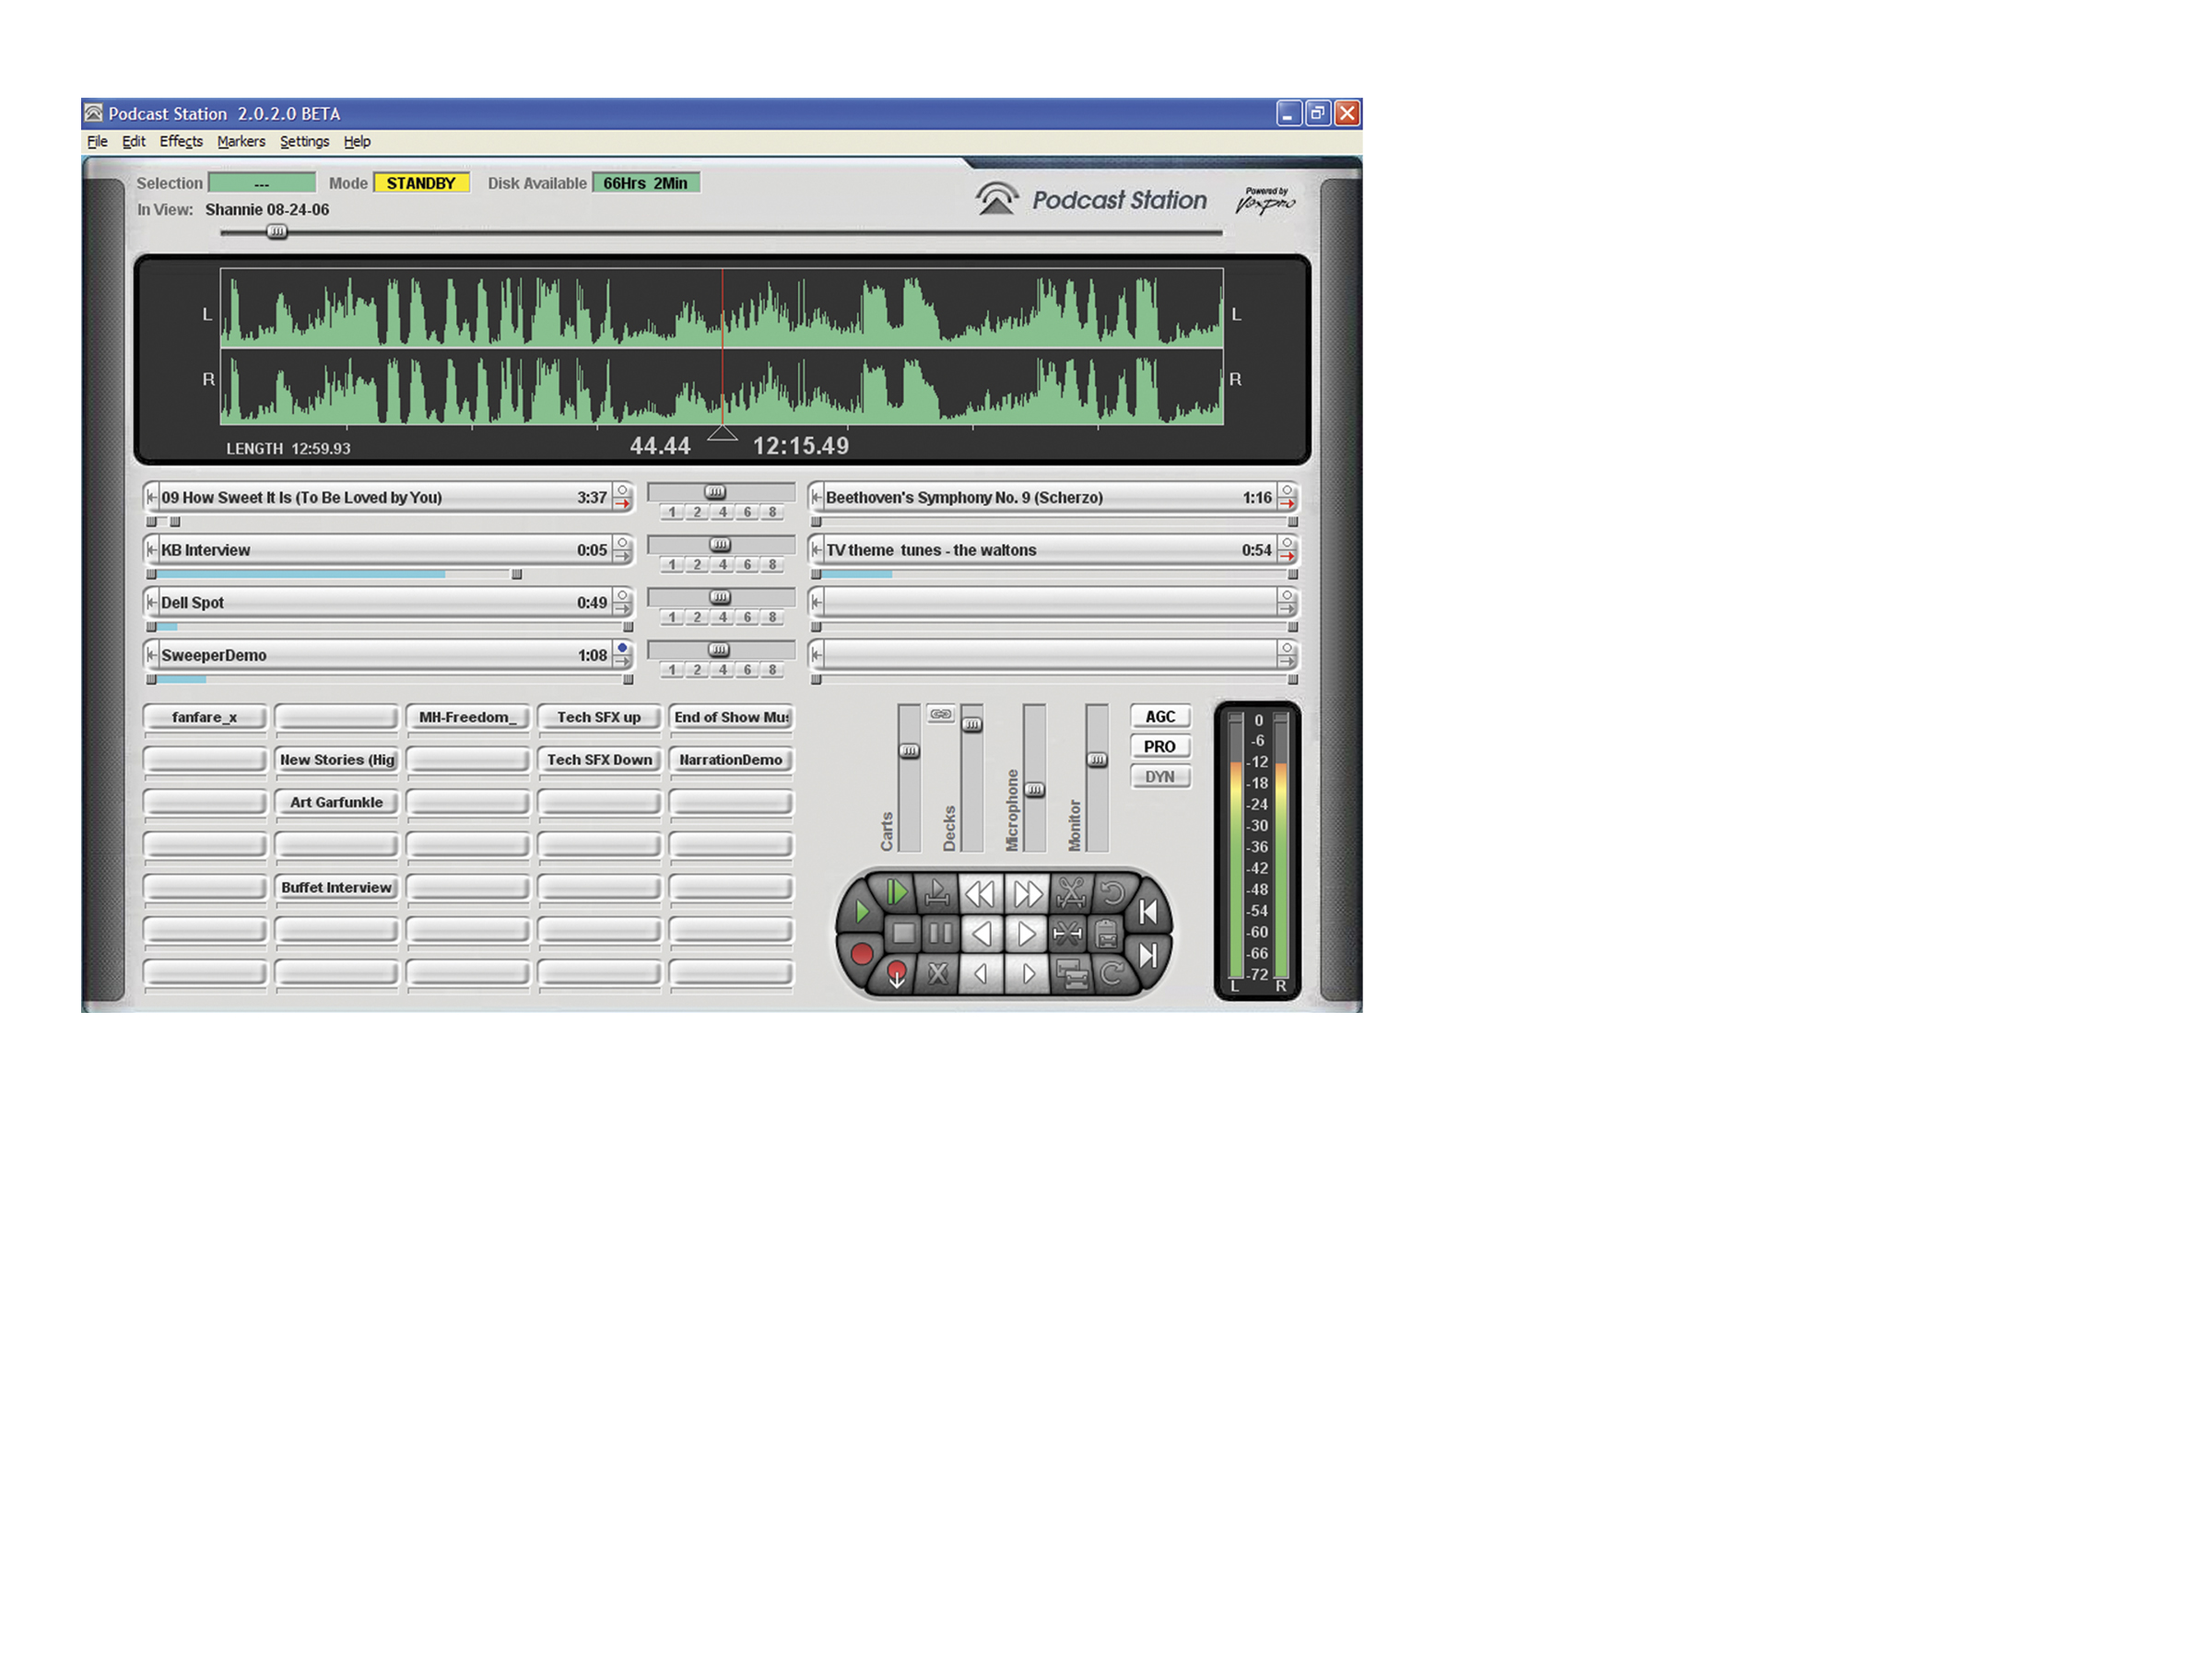Click the Pause transport button
The width and height of the screenshot is (2212, 1659).
coord(940,933)
